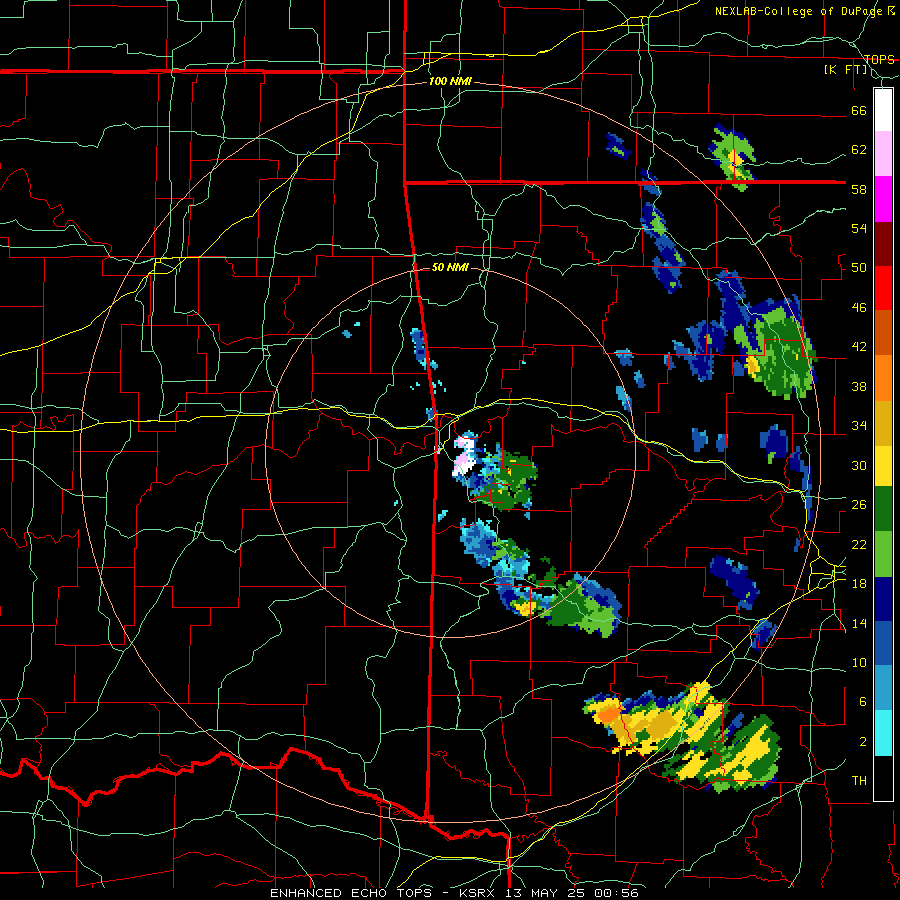Click the [K FT] units label

tap(845, 69)
